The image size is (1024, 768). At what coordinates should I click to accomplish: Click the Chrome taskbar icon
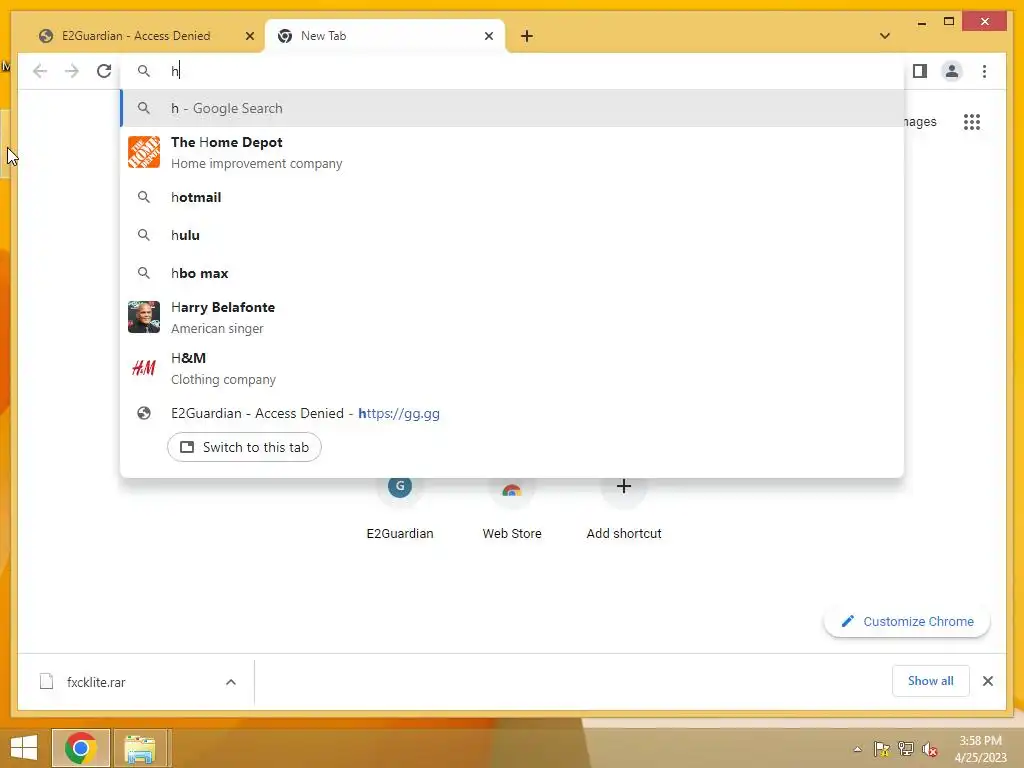(x=80, y=748)
